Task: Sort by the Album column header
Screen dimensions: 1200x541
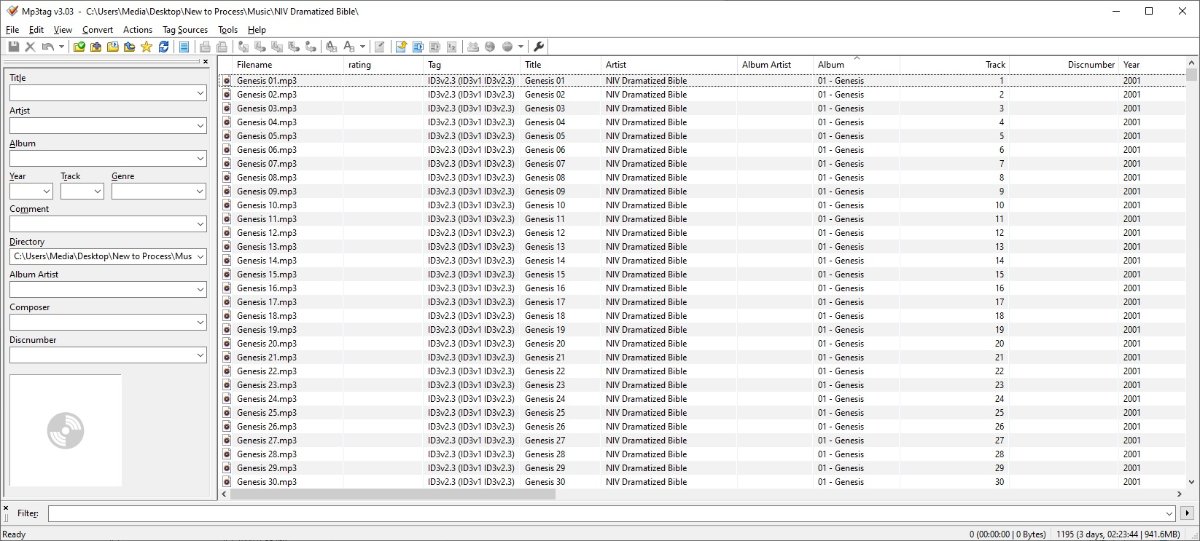Action: [857, 65]
